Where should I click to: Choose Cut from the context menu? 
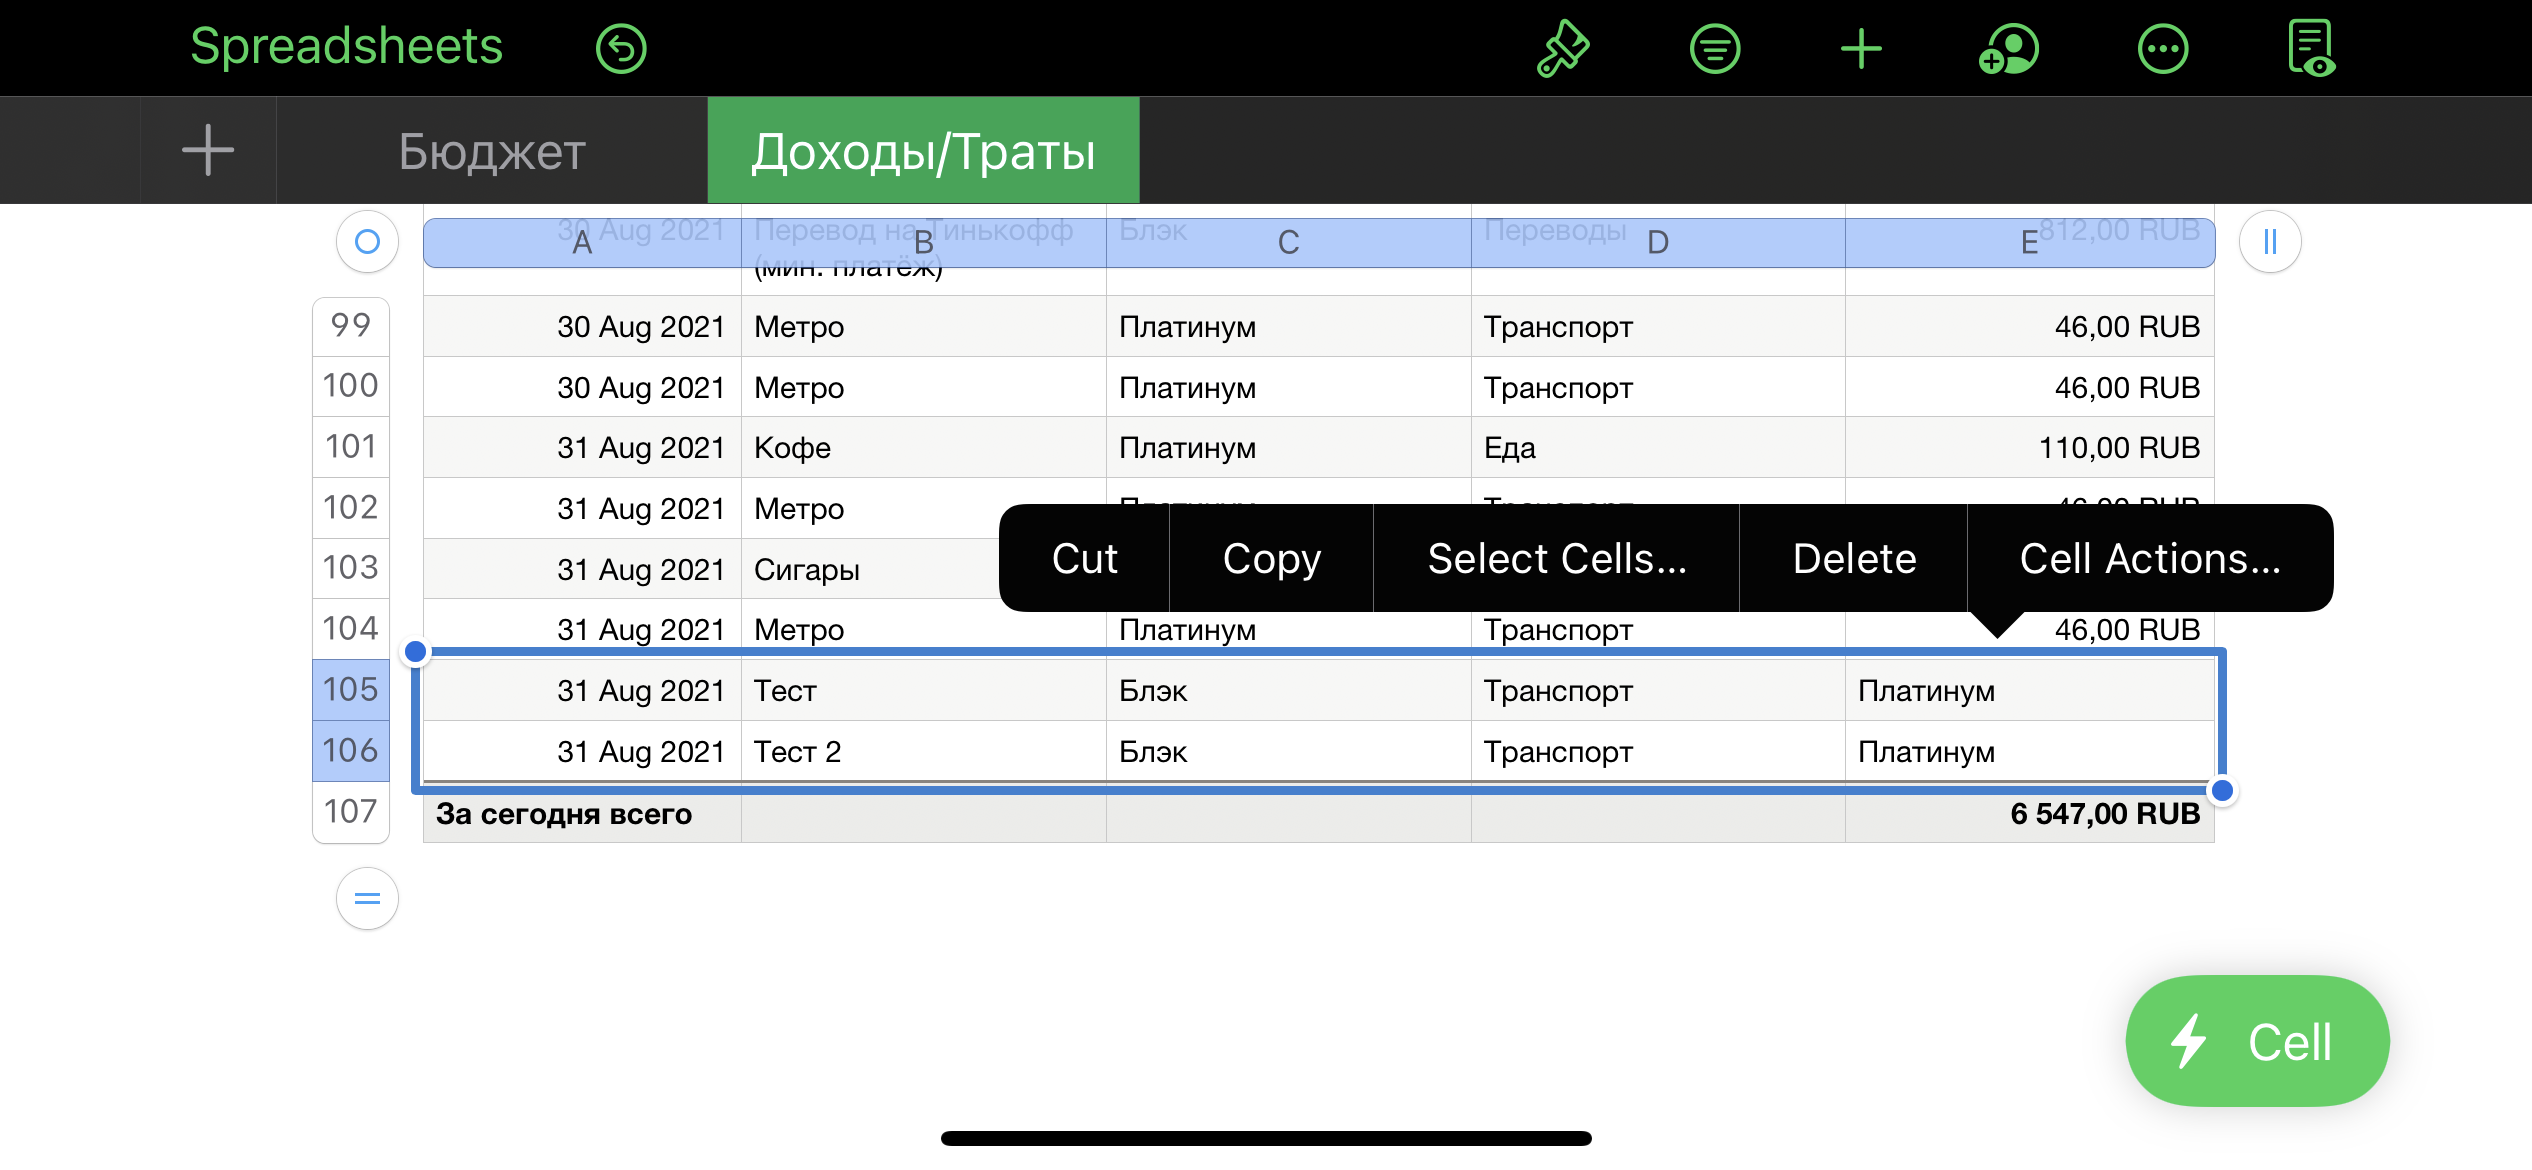point(1084,558)
